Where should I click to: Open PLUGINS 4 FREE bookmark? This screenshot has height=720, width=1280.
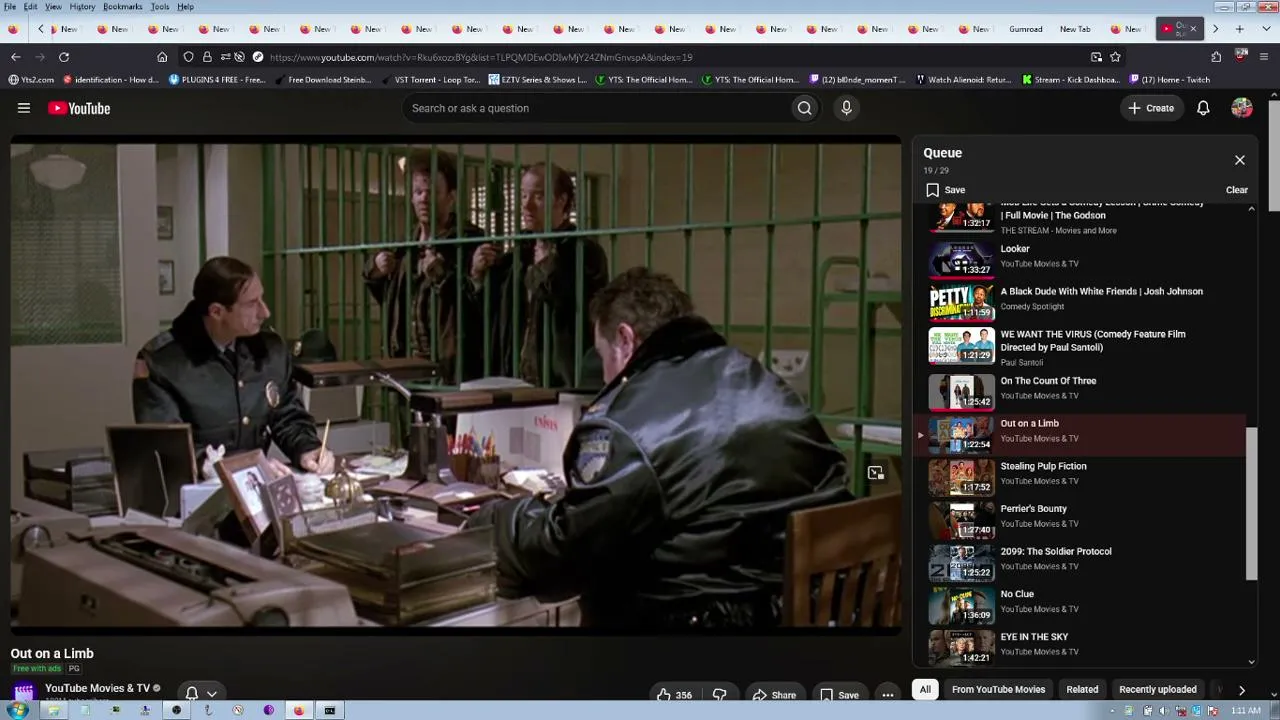pyautogui.click(x=217, y=80)
